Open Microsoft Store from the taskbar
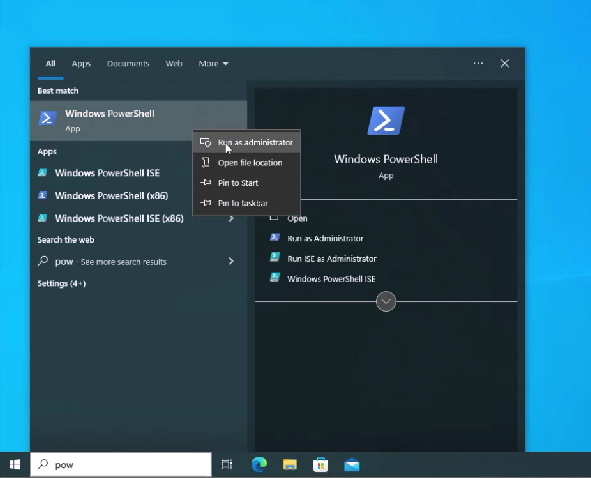 320,464
